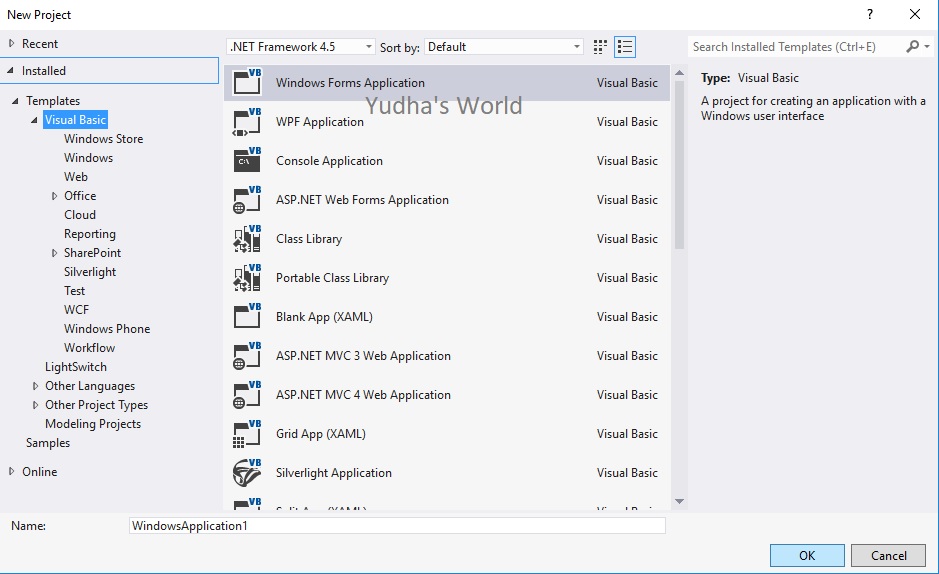Click the OK button
The height and width of the screenshot is (574, 939).
click(807, 555)
